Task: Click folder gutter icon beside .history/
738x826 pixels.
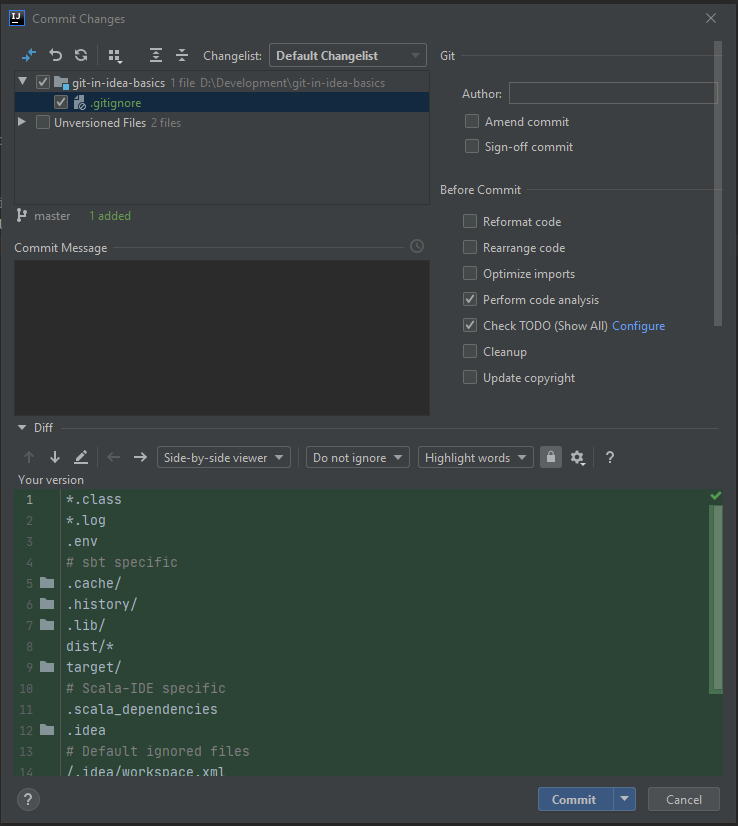Action: coord(47,604)
